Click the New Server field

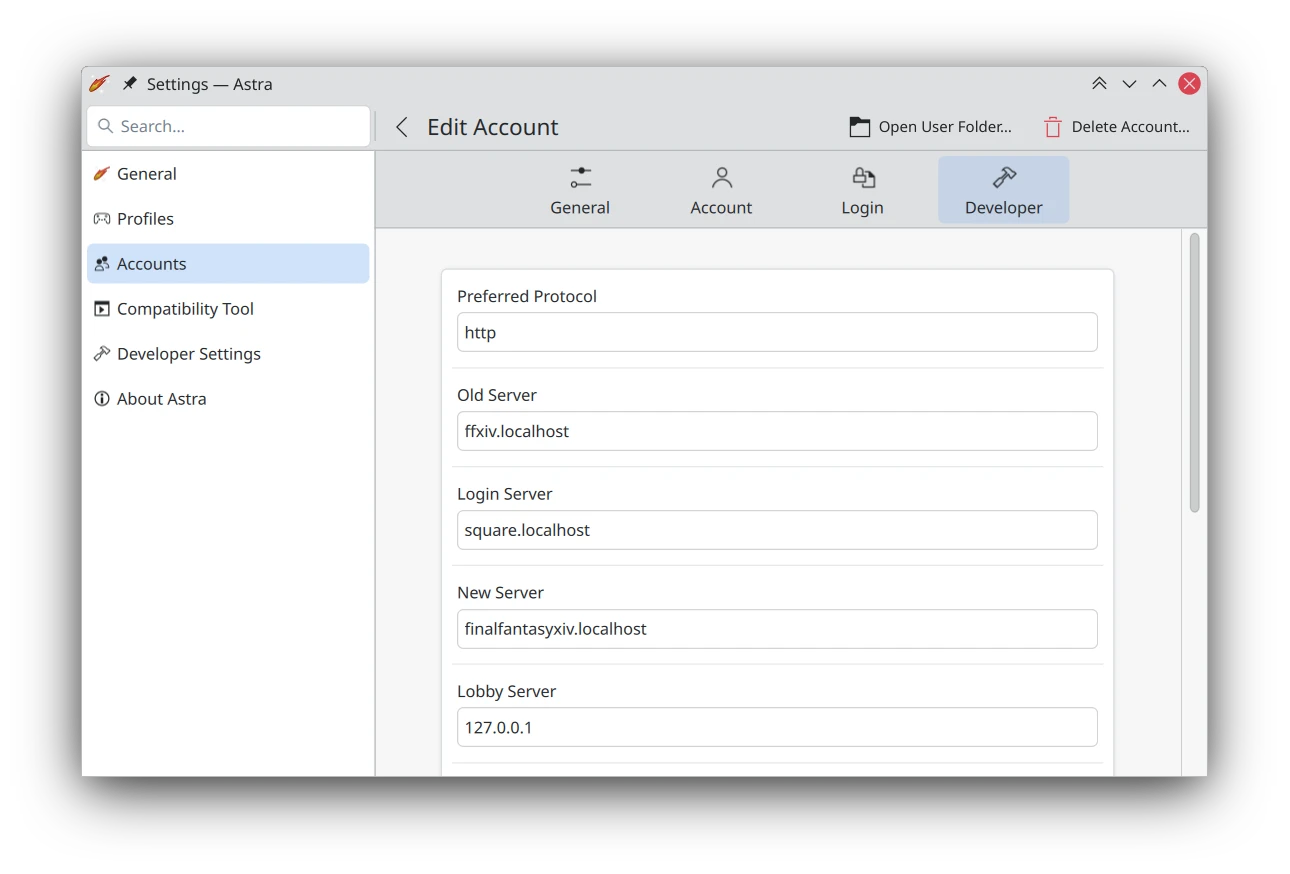click(x=777, y=629)
